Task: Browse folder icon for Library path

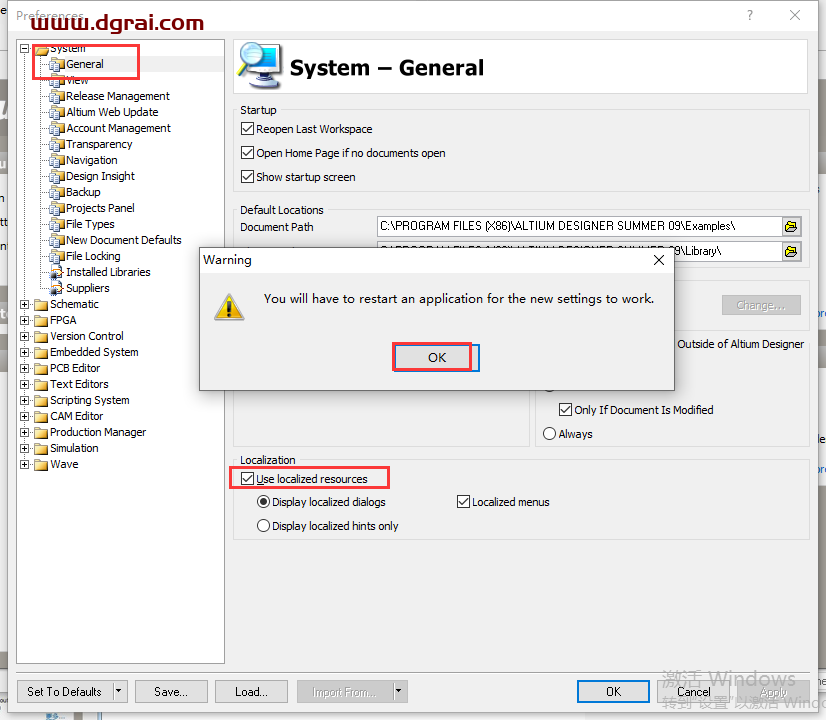Action: [791, 251]
